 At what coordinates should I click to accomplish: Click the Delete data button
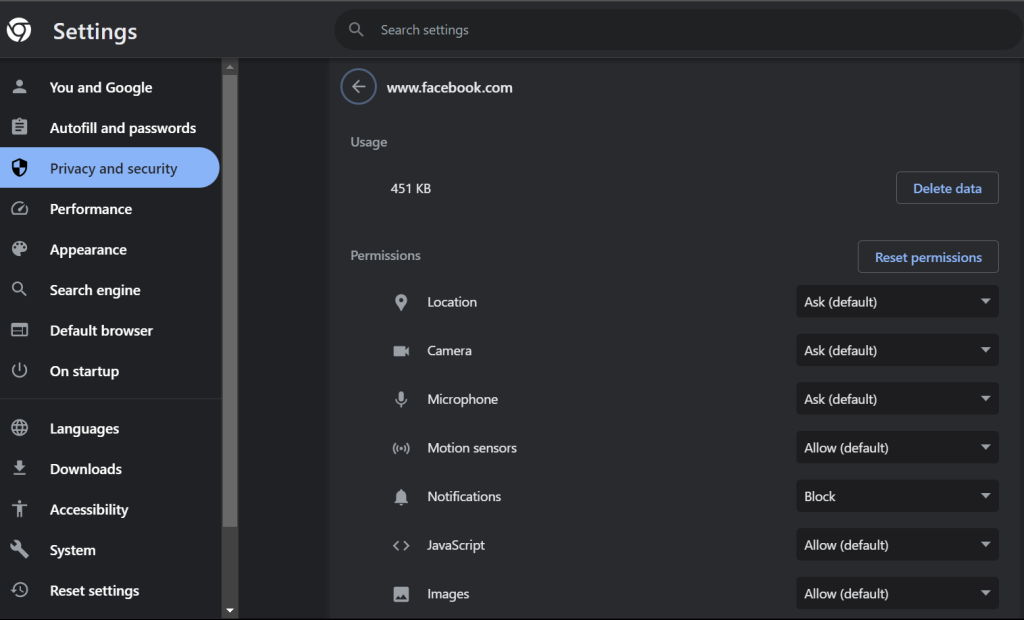pos(947,188)
